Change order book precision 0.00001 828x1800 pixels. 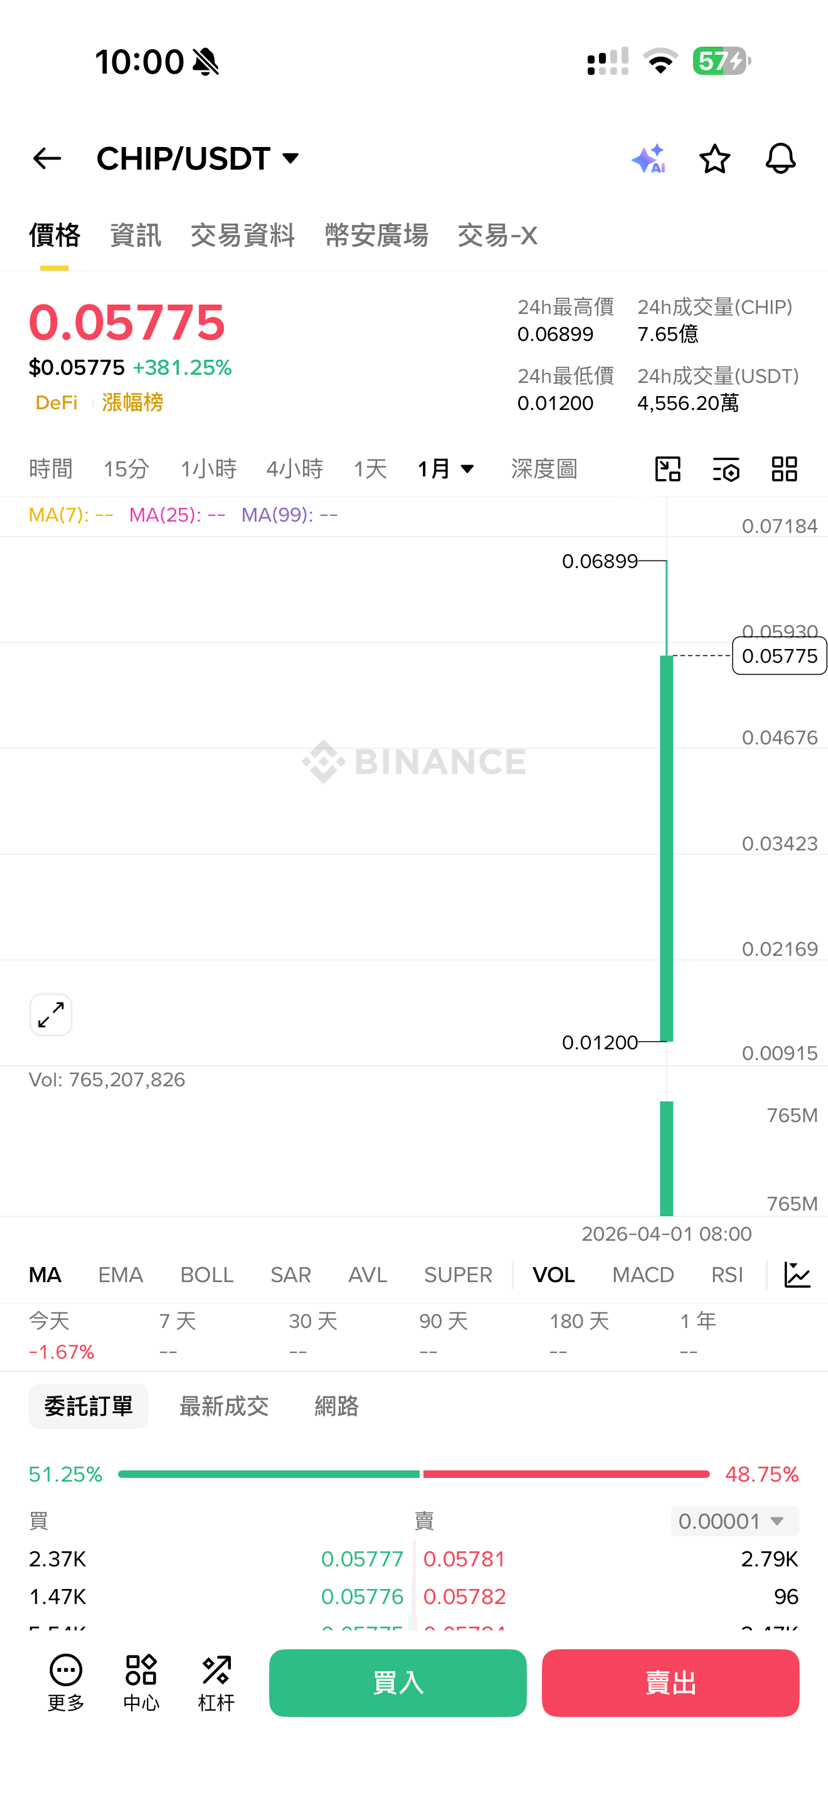click(735, 1521)
